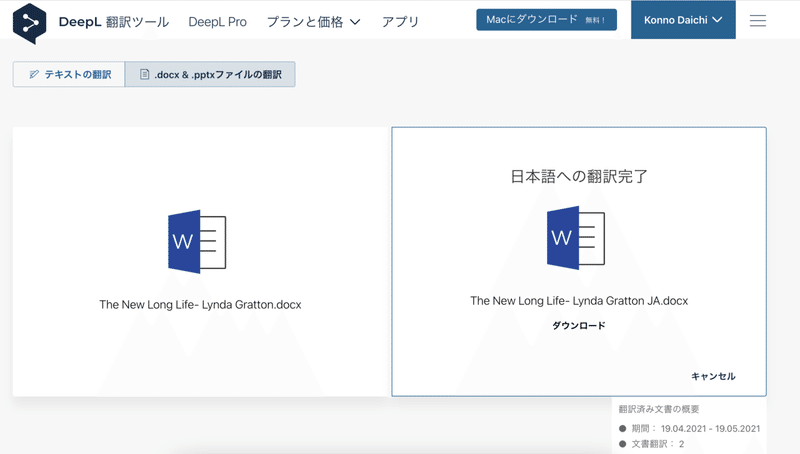Screen dimensions: 800x454
Task: Click the キャンセル button
Action: (713, 376)
